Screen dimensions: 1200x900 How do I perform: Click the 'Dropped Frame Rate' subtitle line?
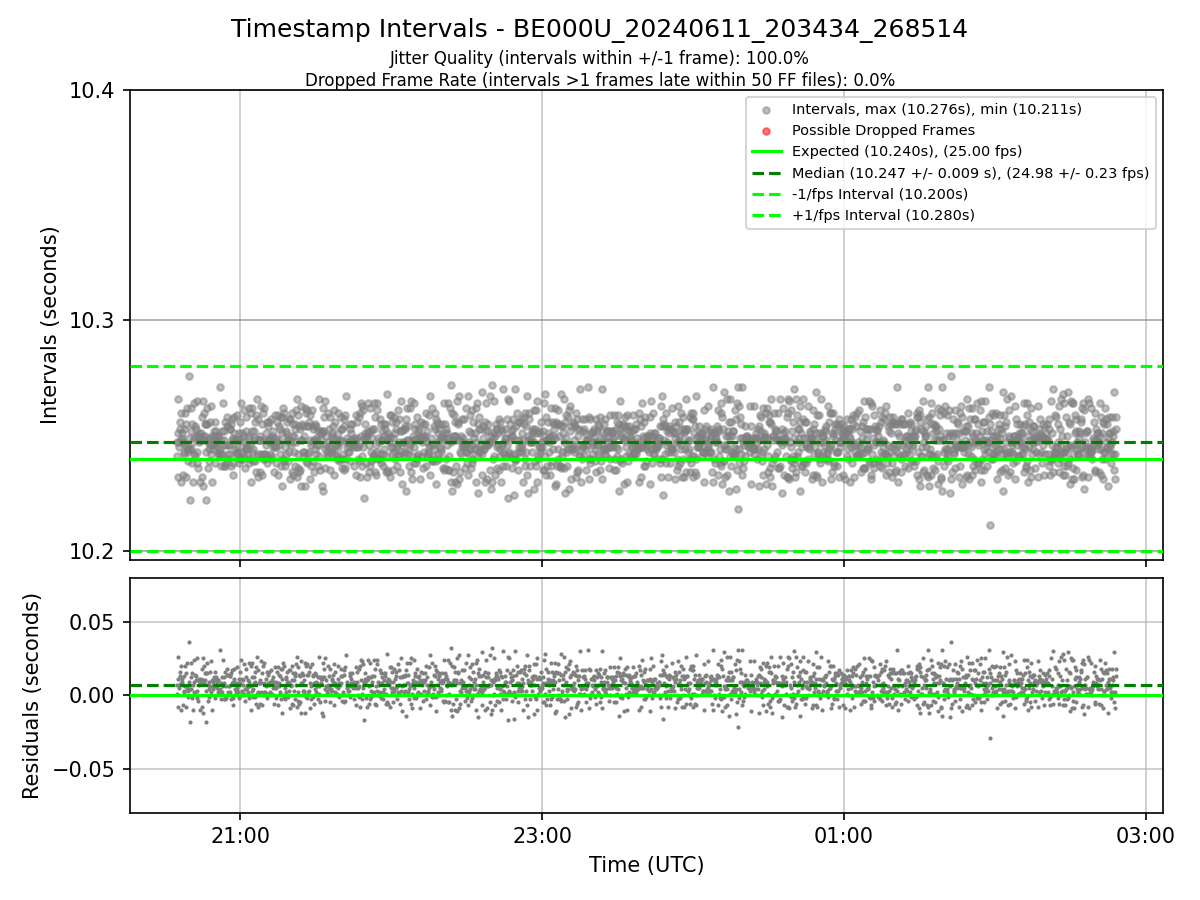point(599,80)
